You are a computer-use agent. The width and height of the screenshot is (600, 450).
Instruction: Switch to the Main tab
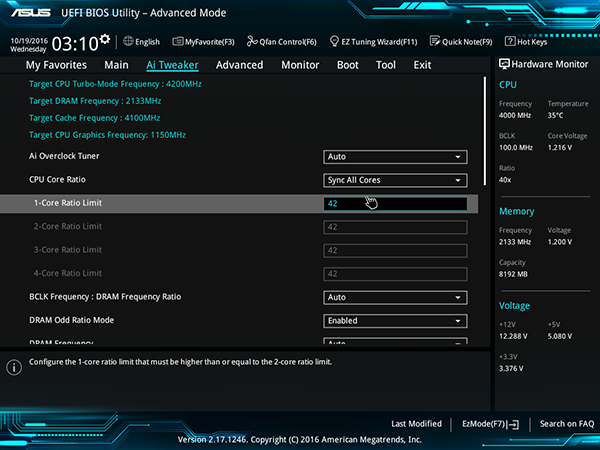[116, 65]
